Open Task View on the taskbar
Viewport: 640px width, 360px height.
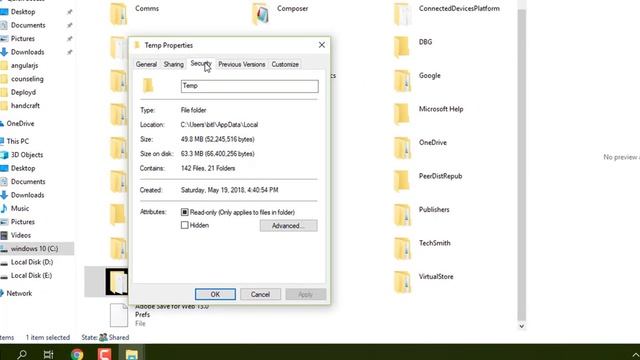click(x=48, y=354)
